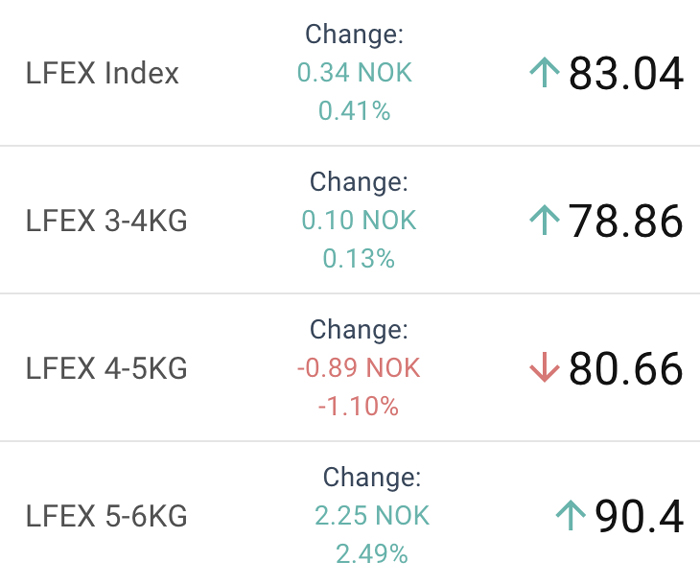Click the 78.86 price value

[626, 221]
